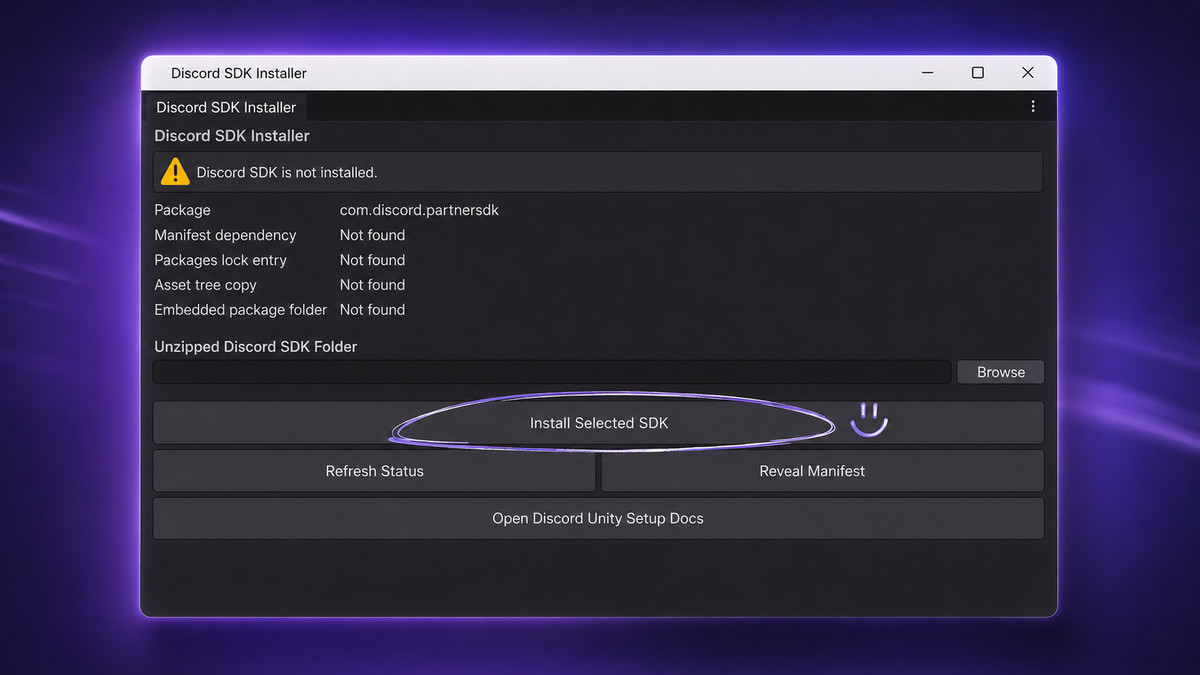Click the 'Not found' value for Manifest dependency
Image resolution: width=1200 pixels, height=675 pixels.
tap(372, 235)
